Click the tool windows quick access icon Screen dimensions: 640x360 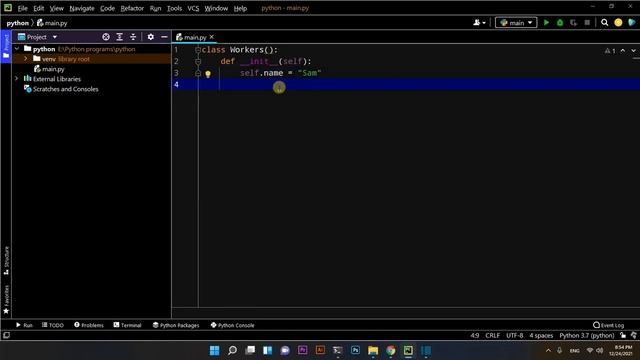(6, 336)
